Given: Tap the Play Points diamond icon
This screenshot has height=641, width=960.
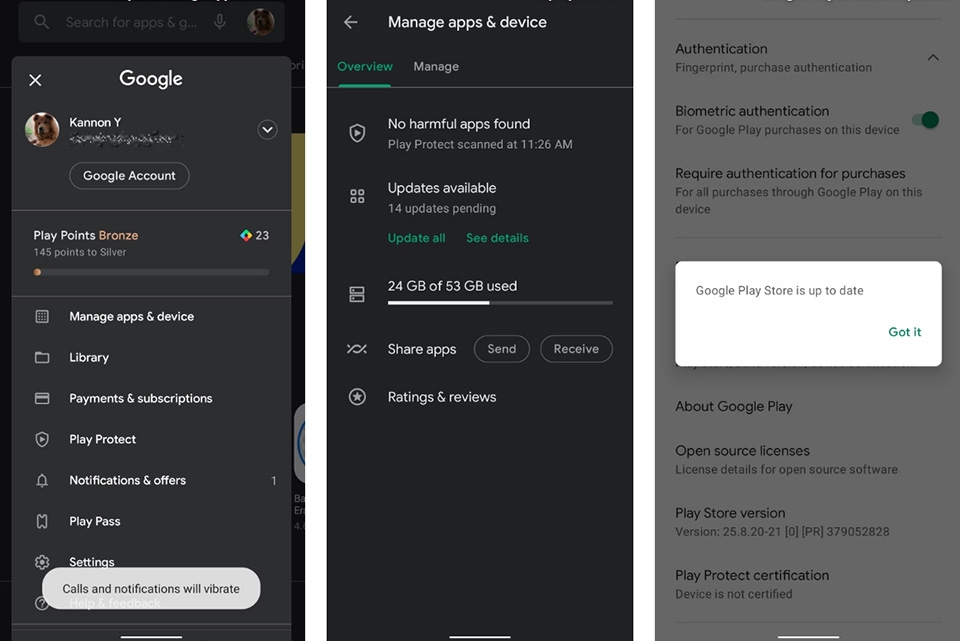Looking at the screenshot, I should [246, 235].
